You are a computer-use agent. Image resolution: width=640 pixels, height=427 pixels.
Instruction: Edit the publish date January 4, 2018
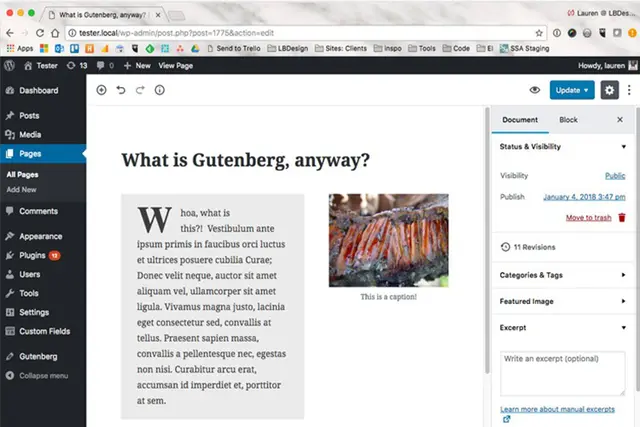point(584,197)
